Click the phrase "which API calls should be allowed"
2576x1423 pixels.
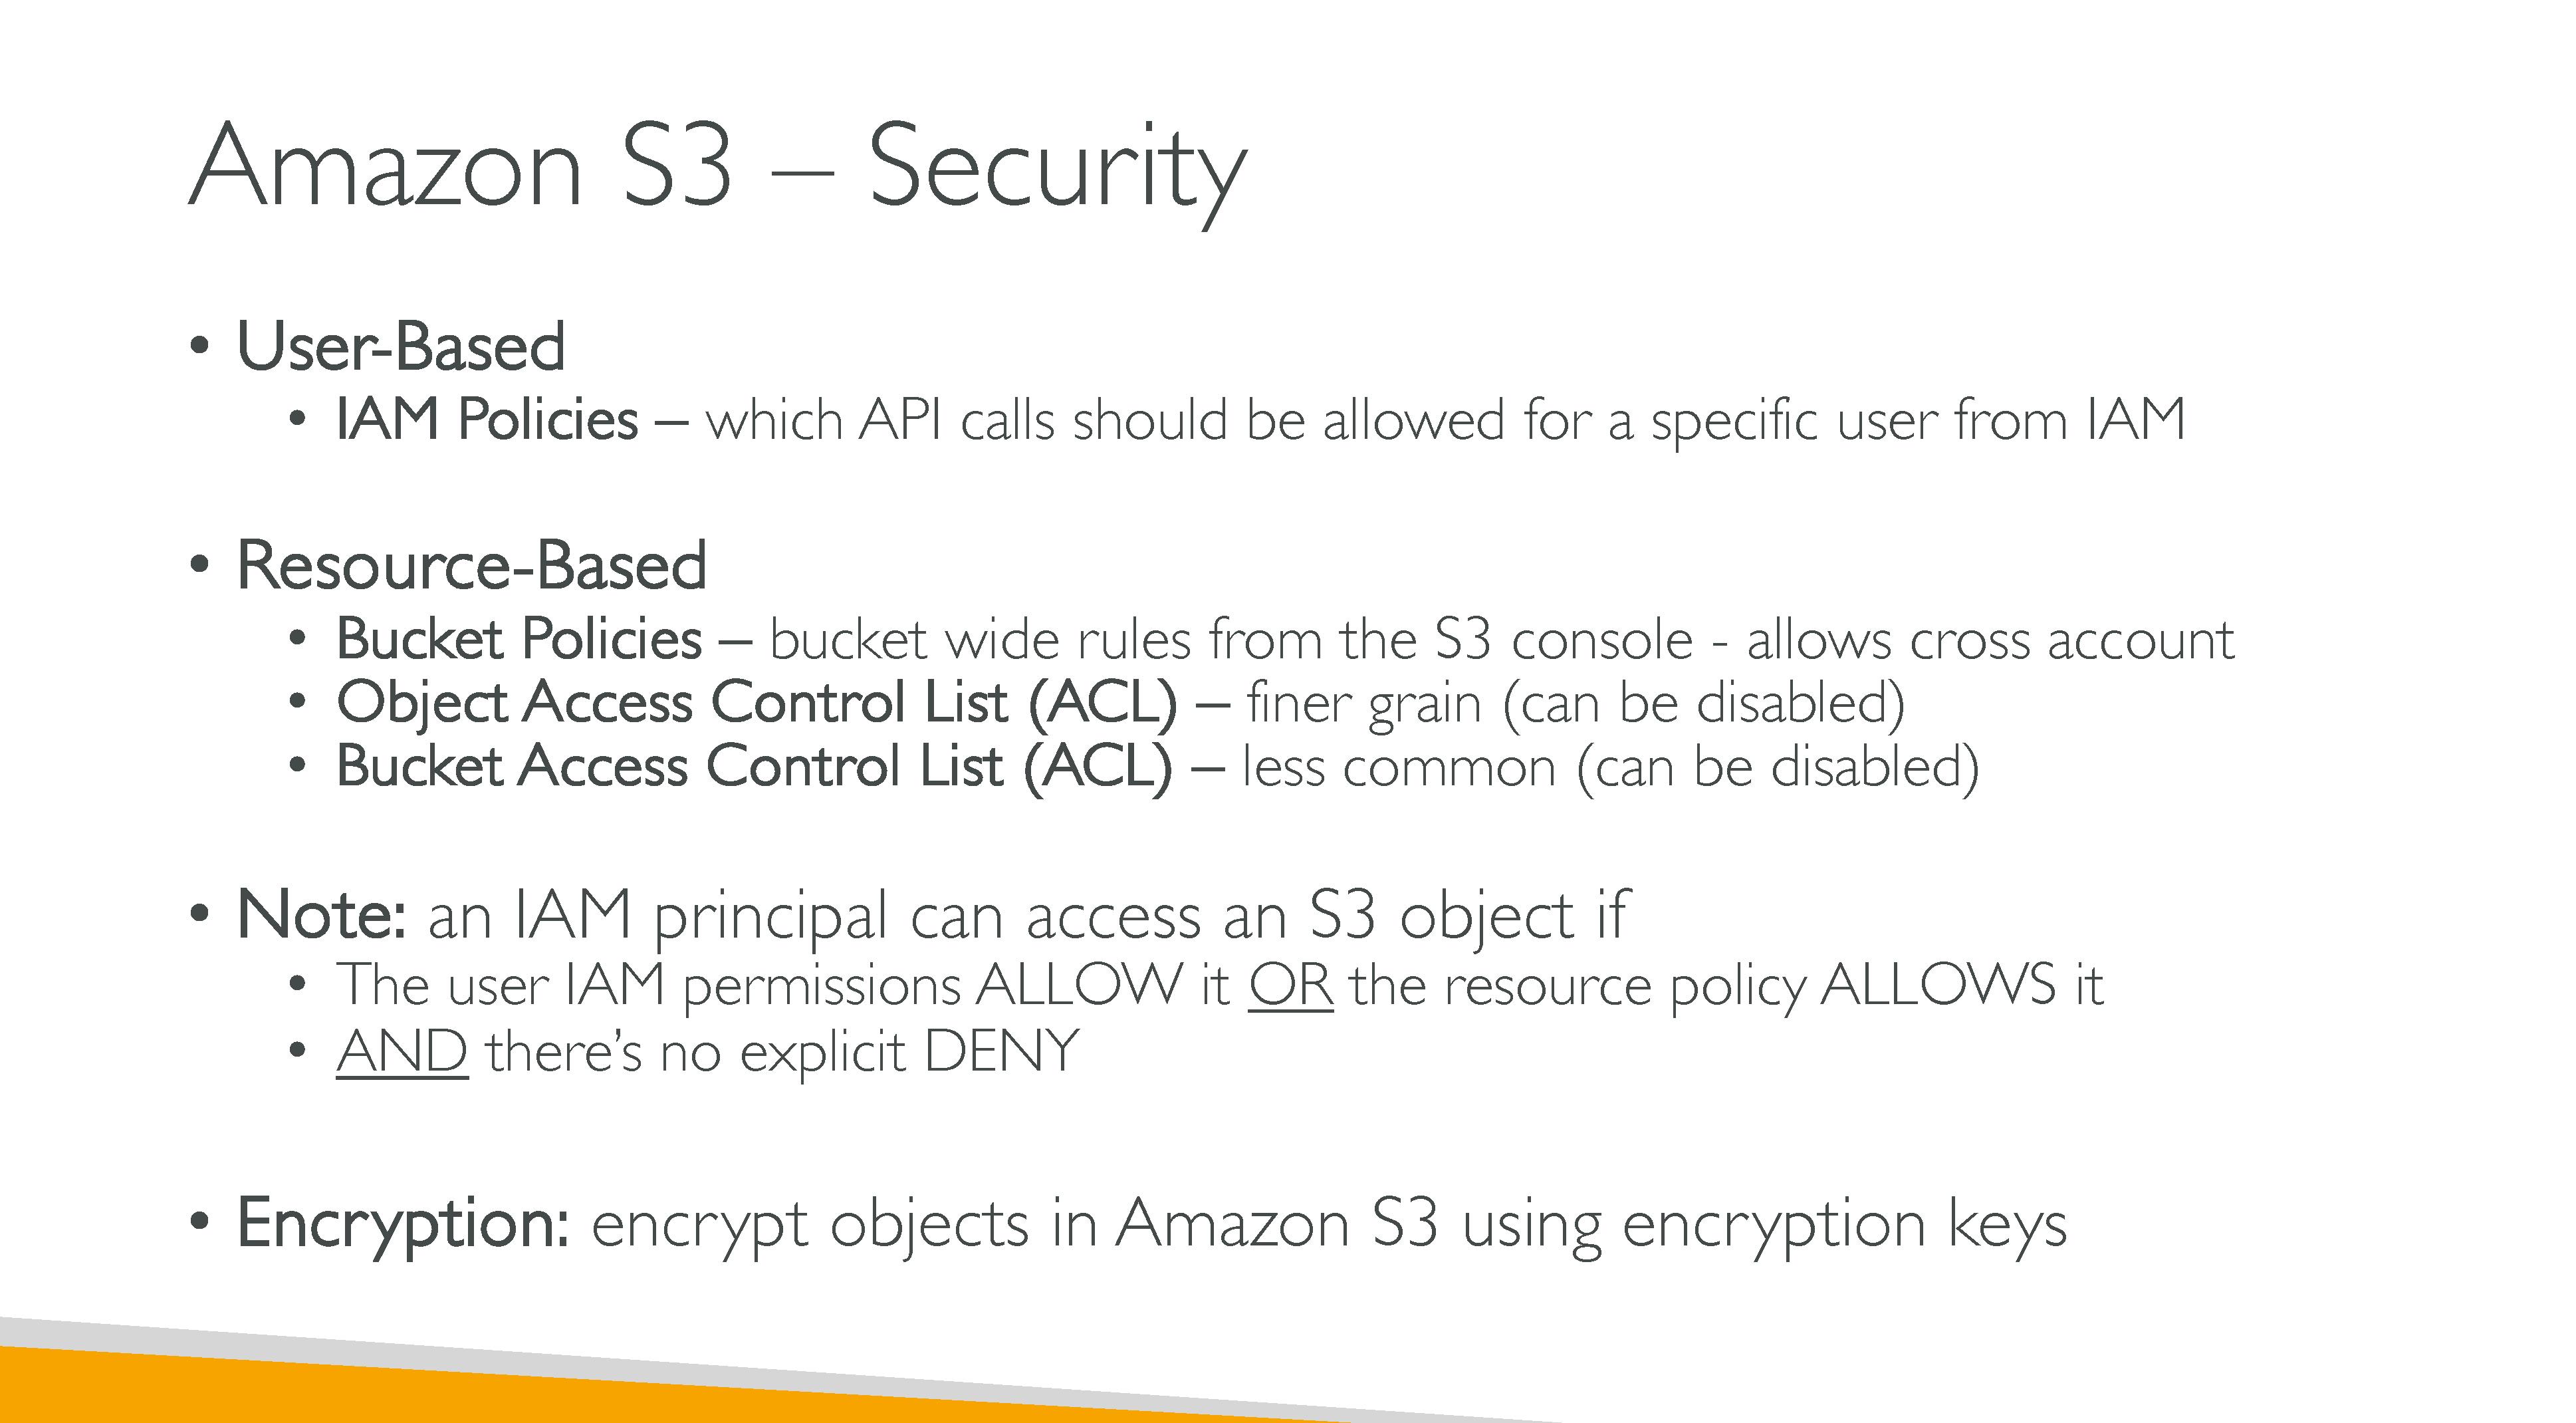(1104, 419)
